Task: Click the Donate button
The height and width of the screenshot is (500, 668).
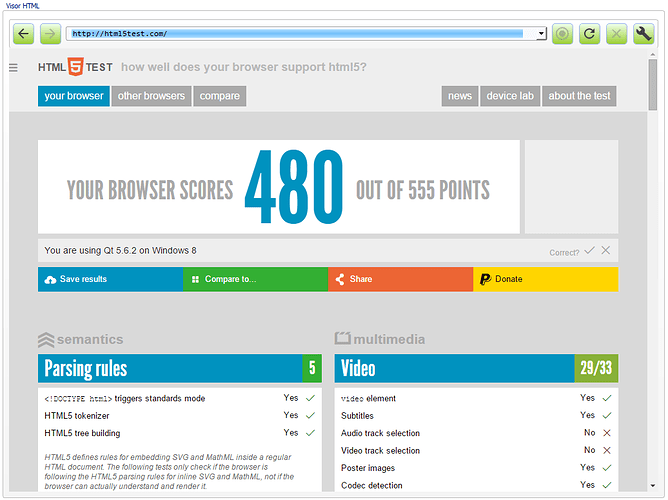Action: tap(546, 279)
